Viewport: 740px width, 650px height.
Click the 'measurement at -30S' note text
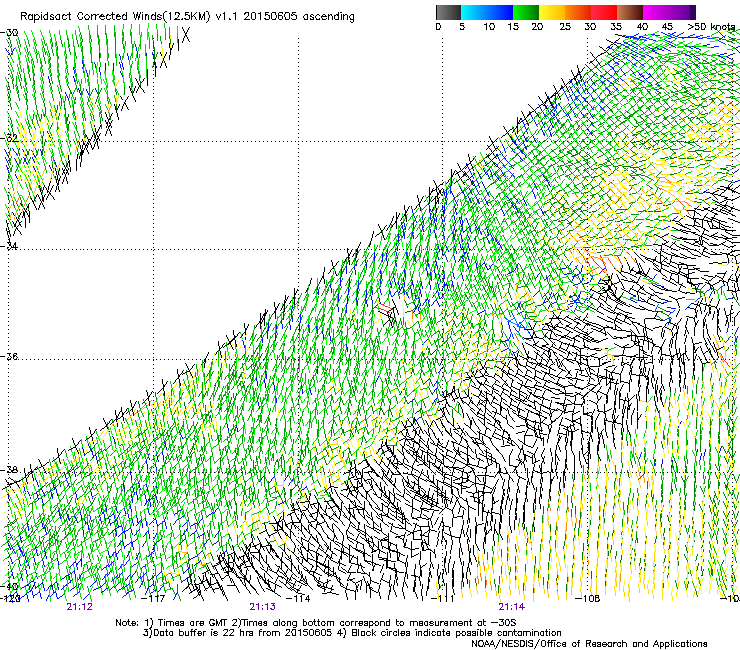pyautogui.click(x=465, y=623)
